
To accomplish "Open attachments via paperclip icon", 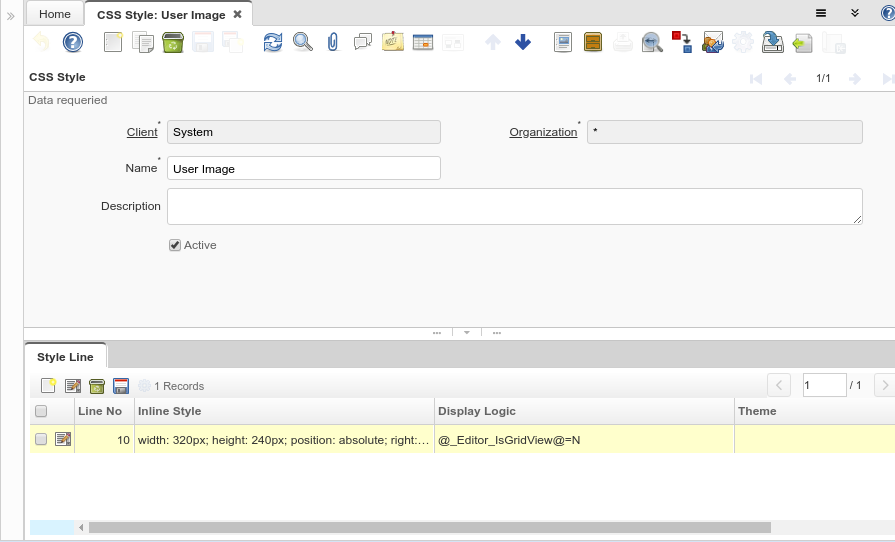I will (333, 42).
